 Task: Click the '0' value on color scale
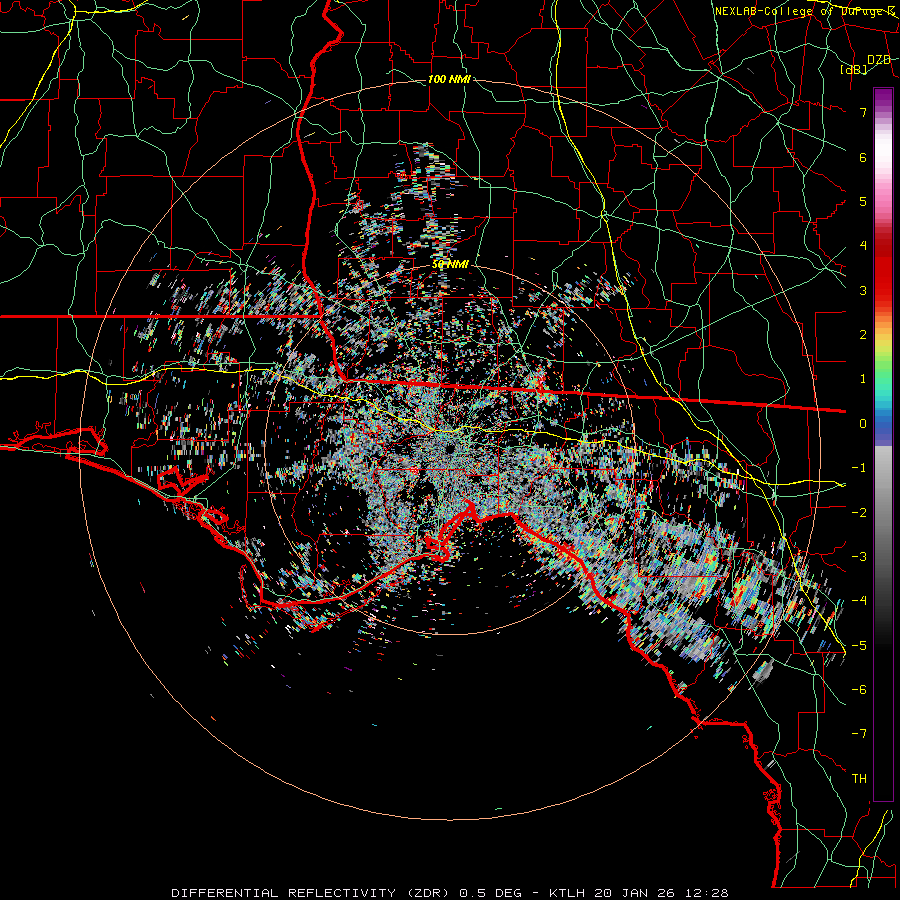863,424
